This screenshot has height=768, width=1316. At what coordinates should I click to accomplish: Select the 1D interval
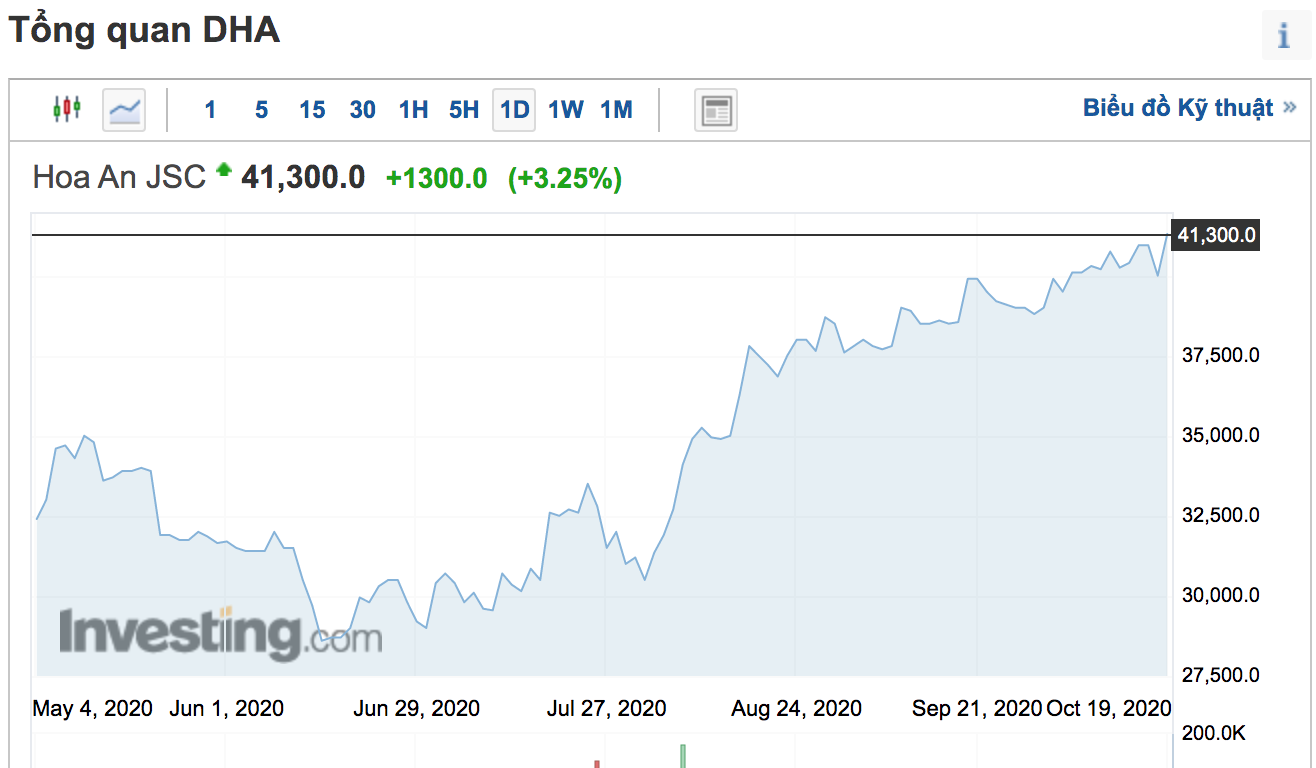tap(514, 110)
